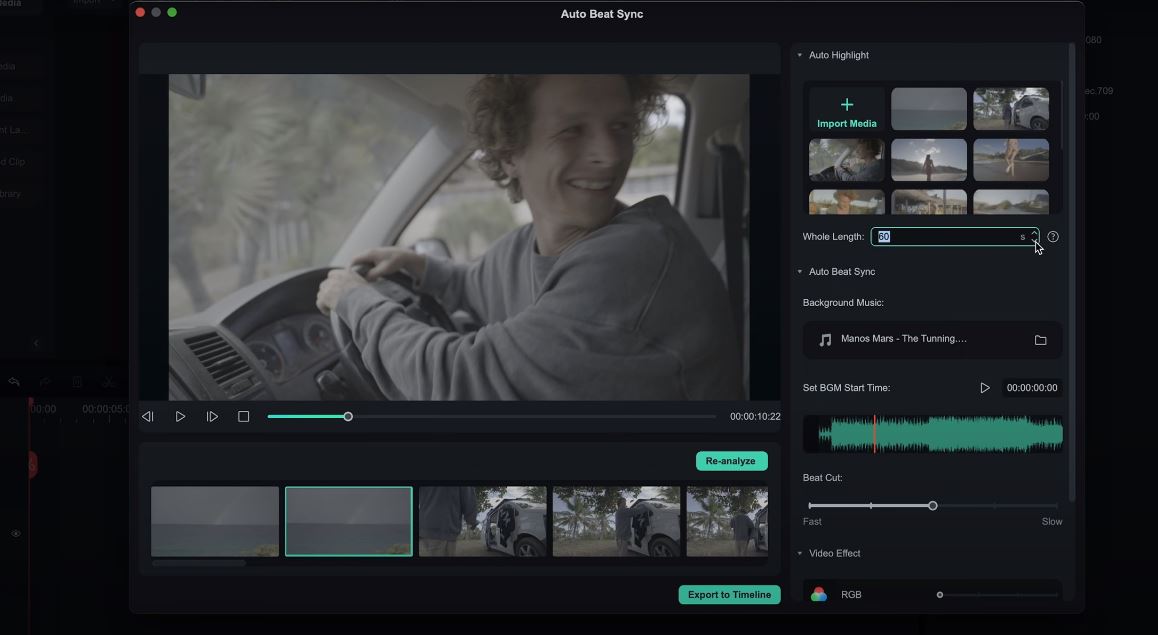Click the right panel vertical scrollbar
Viewport: 1158px width, 635px height.
click(x=1072, y=273)
